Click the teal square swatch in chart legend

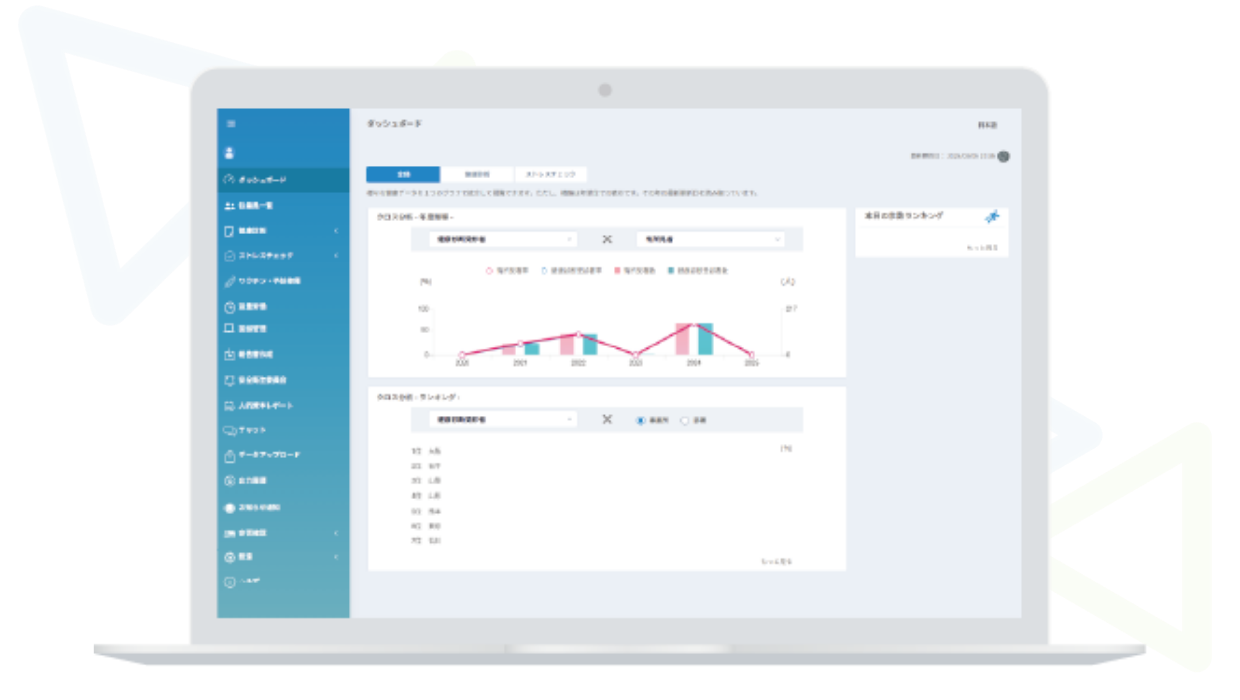point(671,271)
